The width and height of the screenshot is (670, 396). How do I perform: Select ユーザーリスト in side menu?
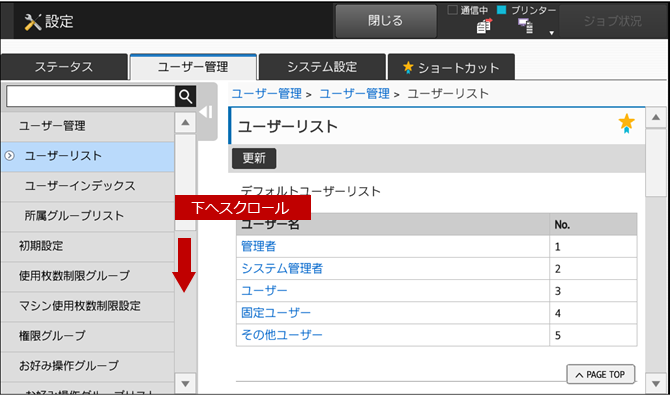pos(88,156)
